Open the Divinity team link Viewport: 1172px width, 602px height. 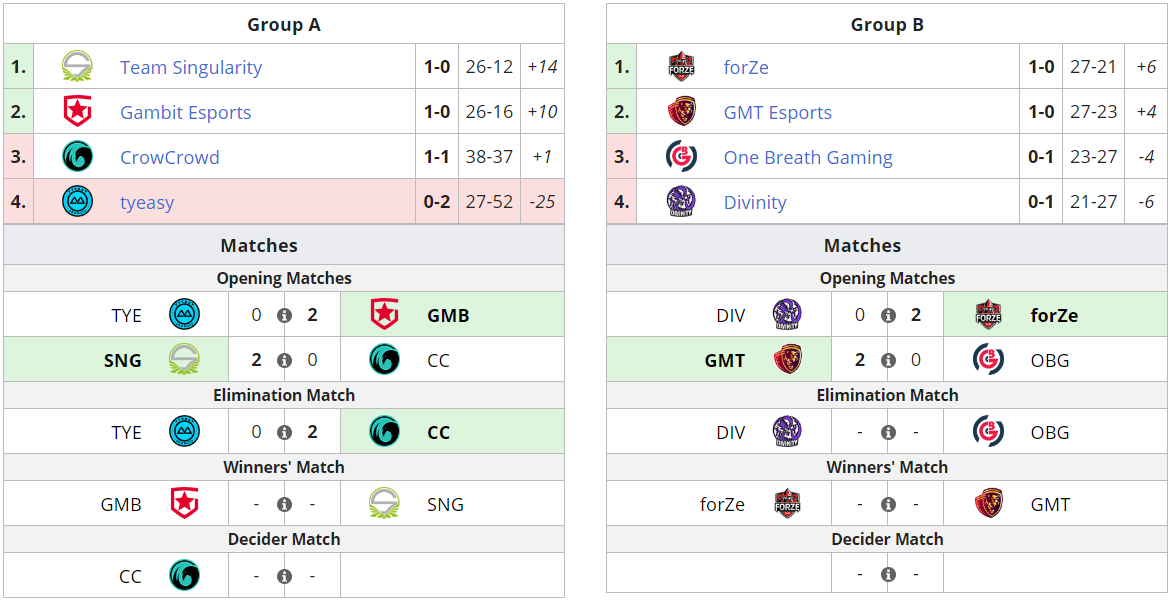pyautogui.click(x=755, y=202)
